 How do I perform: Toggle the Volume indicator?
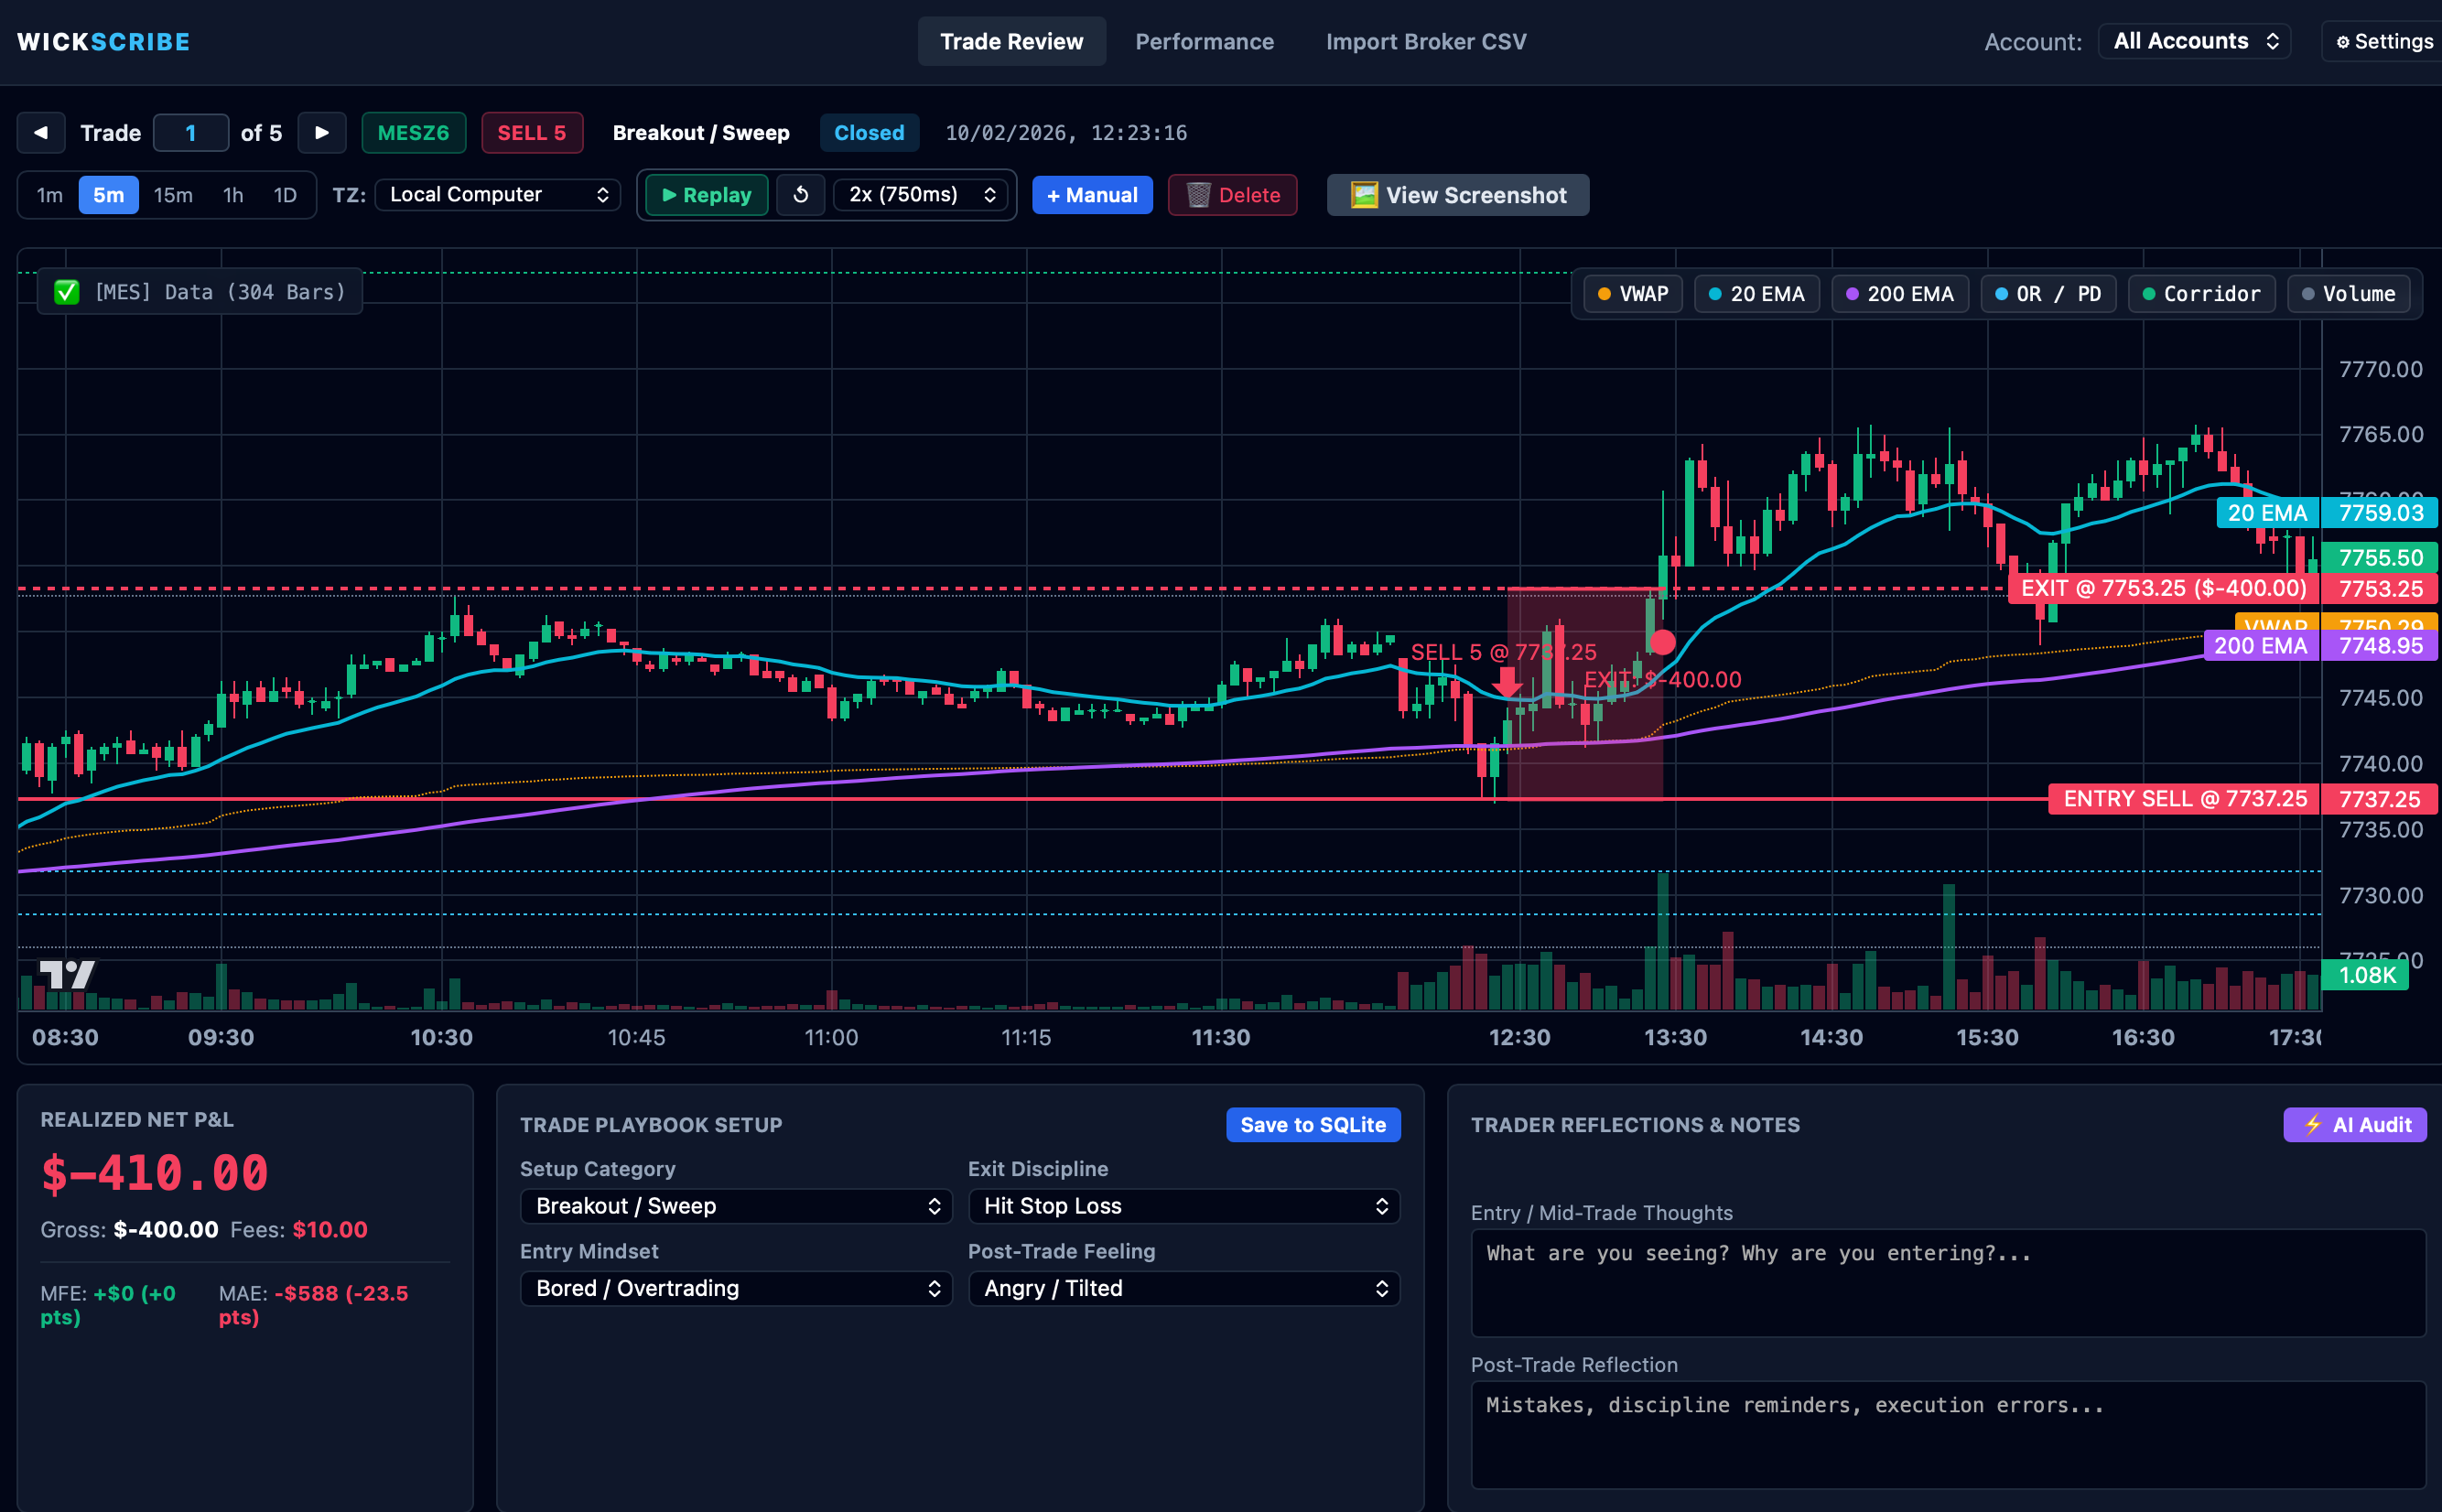tap(2348, 294)
